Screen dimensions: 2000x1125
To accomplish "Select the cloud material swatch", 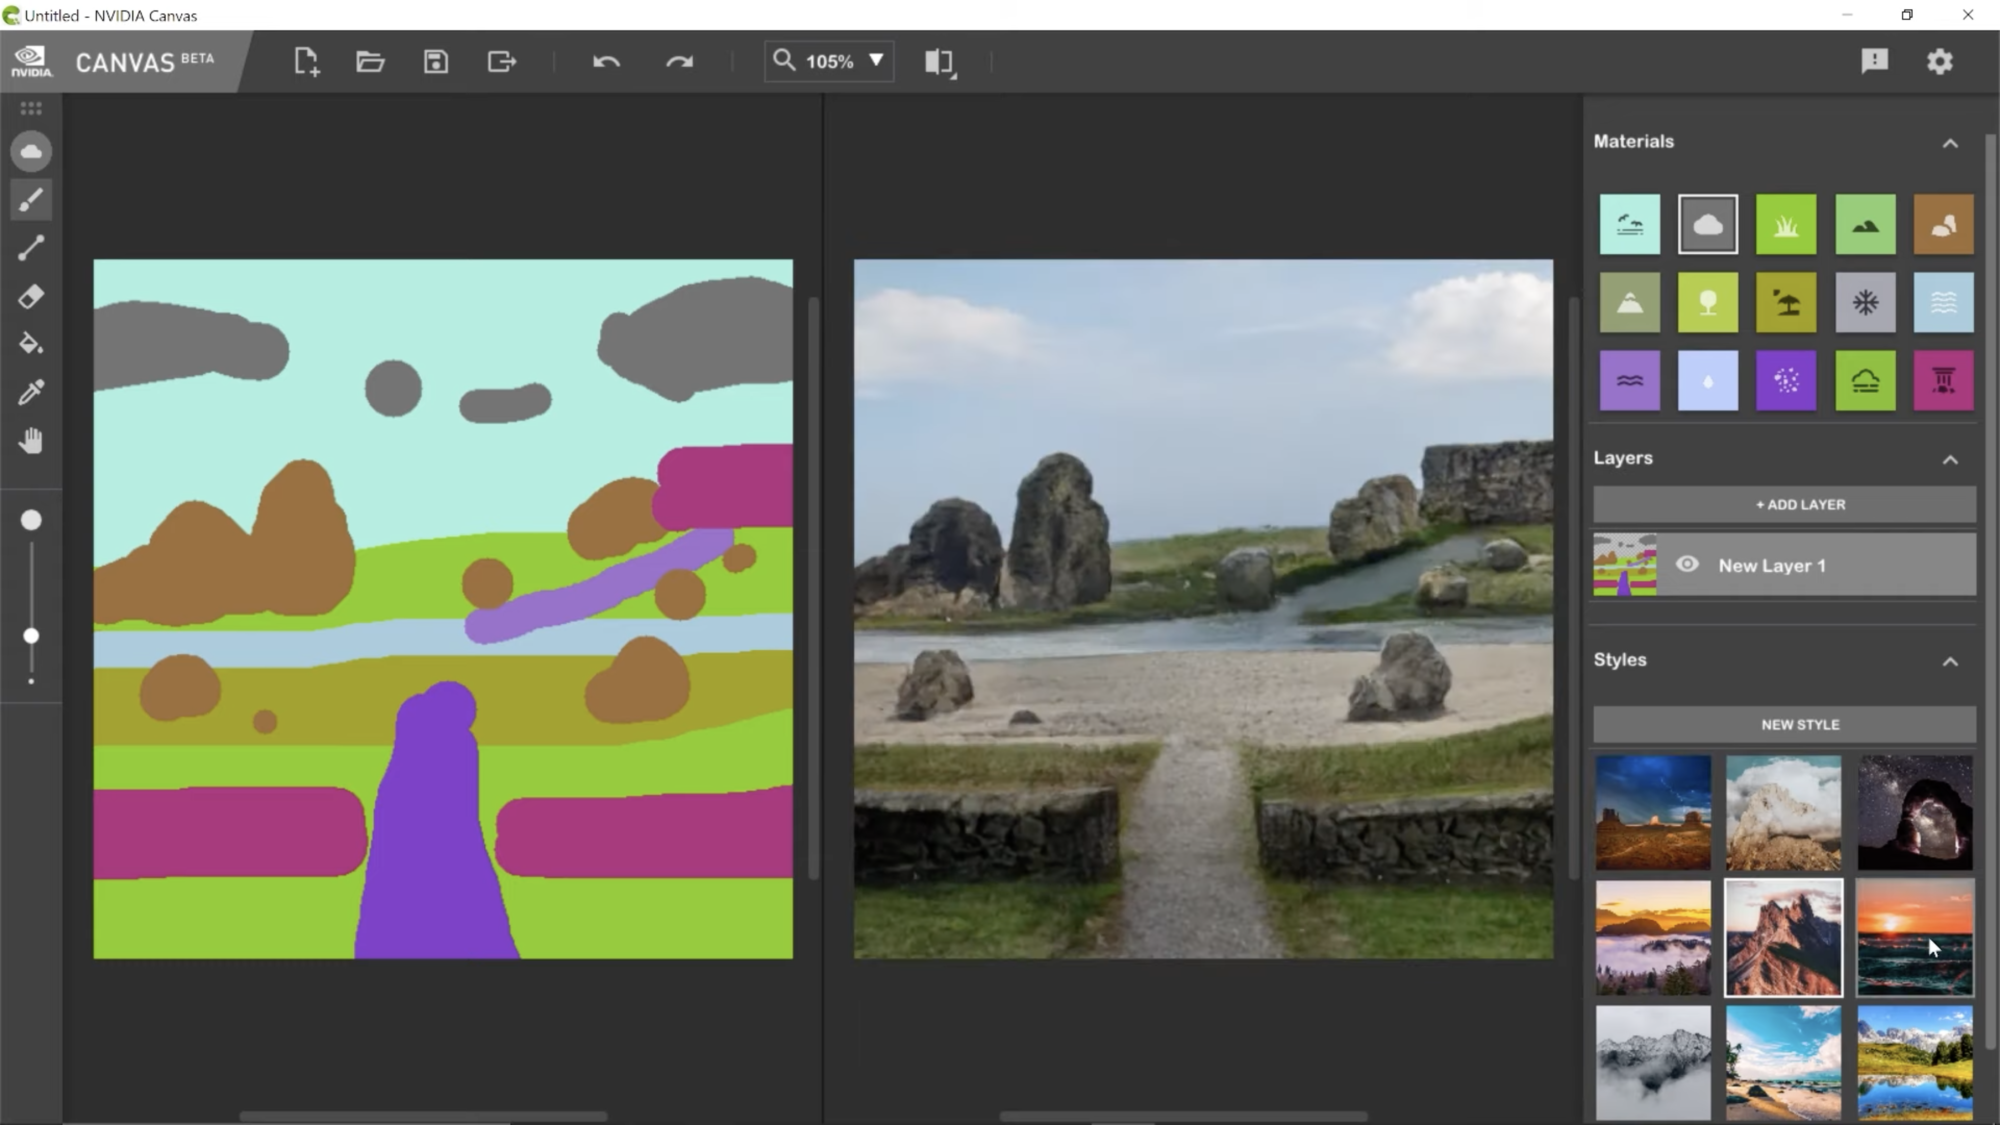I will coord(1707,224).
